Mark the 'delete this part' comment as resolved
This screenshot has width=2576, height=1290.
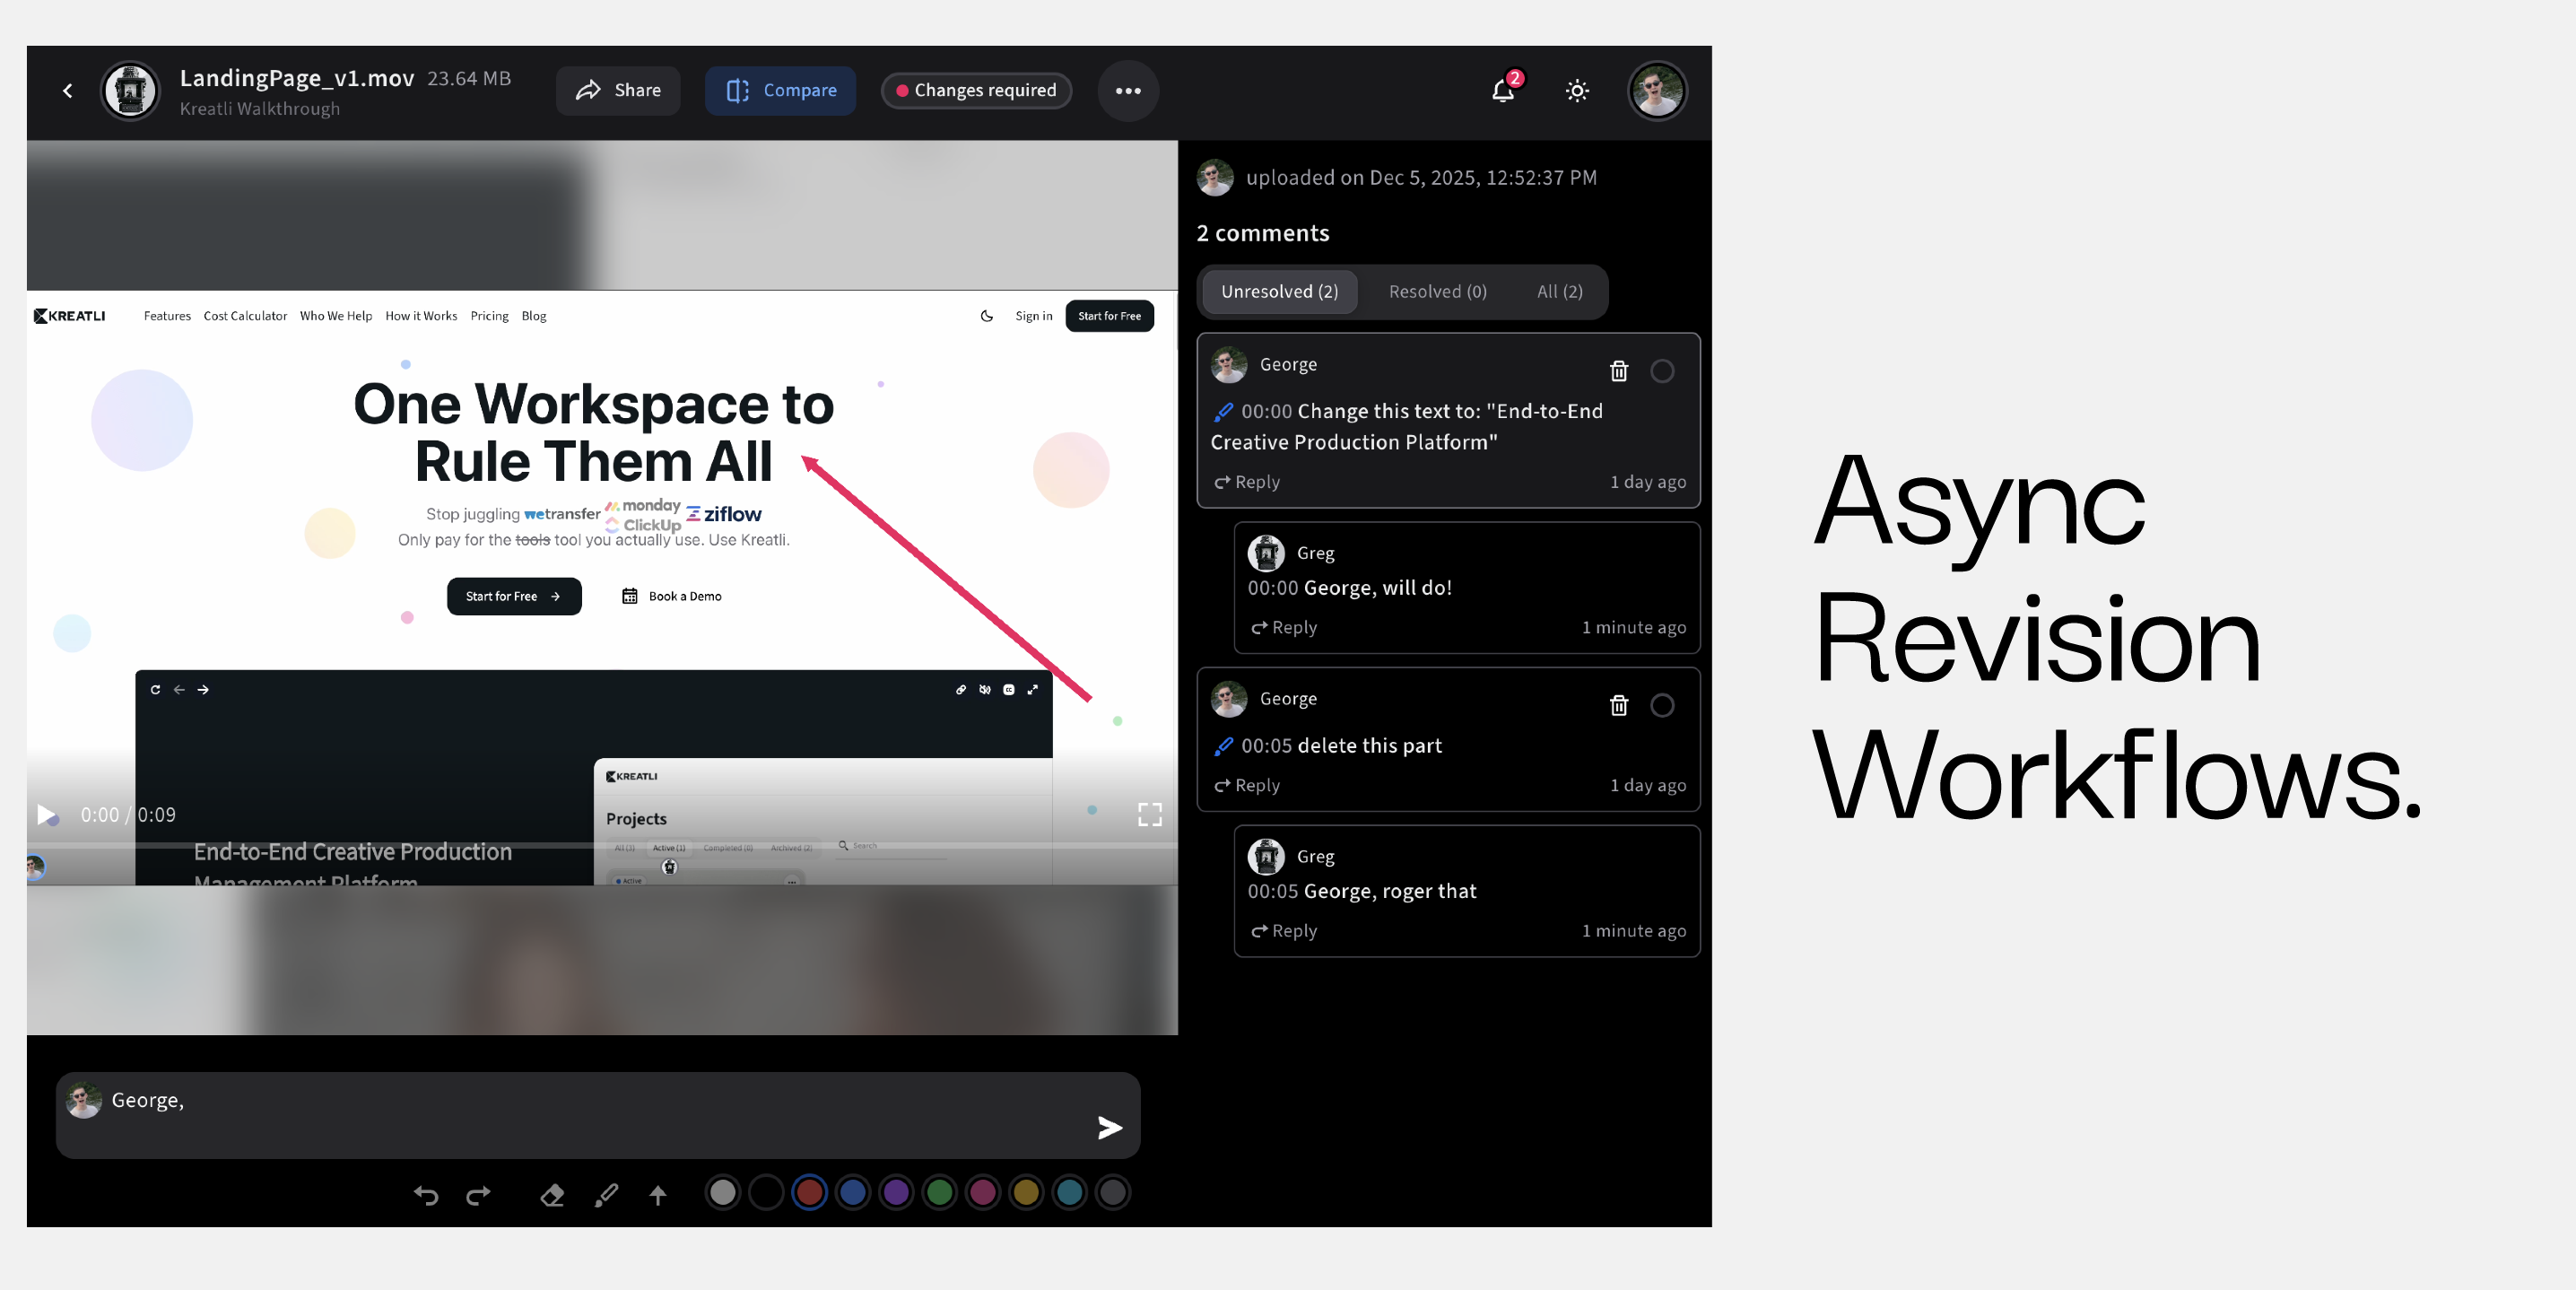tap(1662, 706)
